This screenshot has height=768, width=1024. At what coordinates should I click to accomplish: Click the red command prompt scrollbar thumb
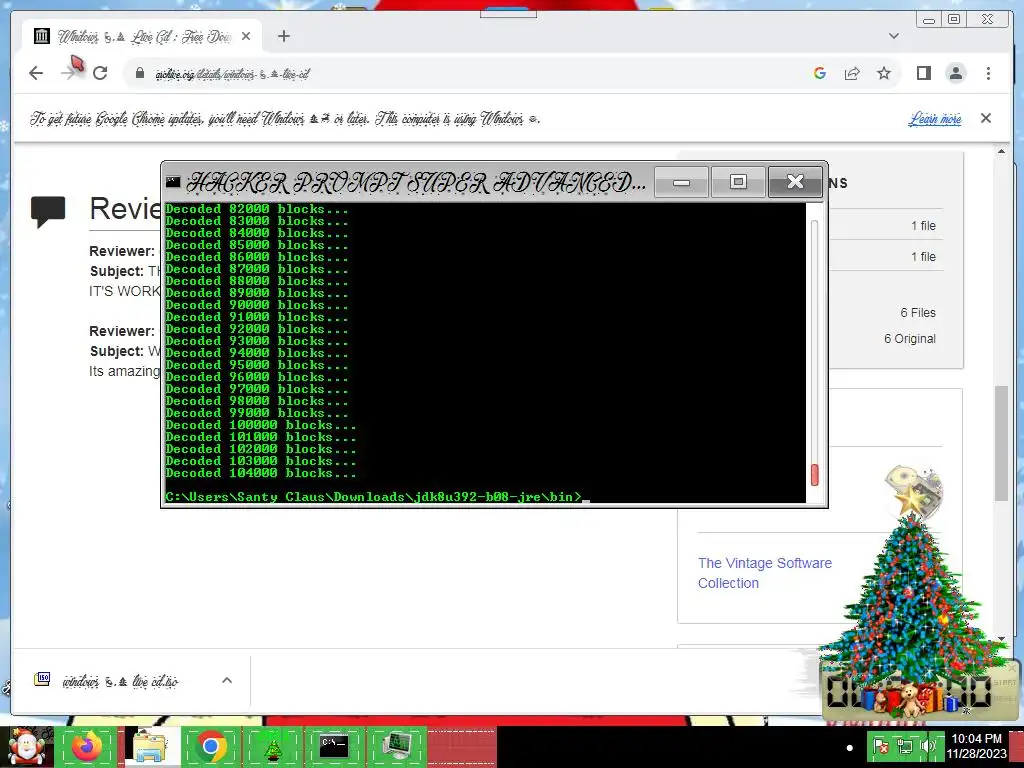(814, 475)
